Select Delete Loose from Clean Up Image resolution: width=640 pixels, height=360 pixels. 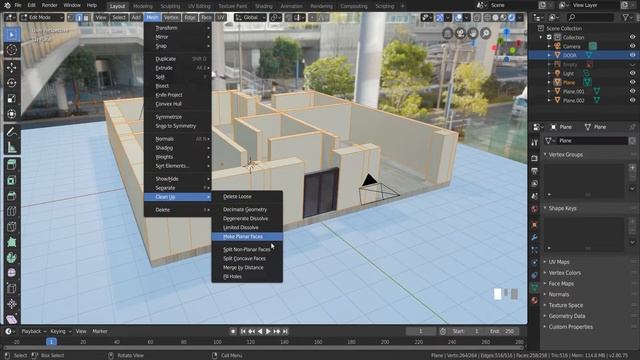pyautogui.click(x=247, y=196)
